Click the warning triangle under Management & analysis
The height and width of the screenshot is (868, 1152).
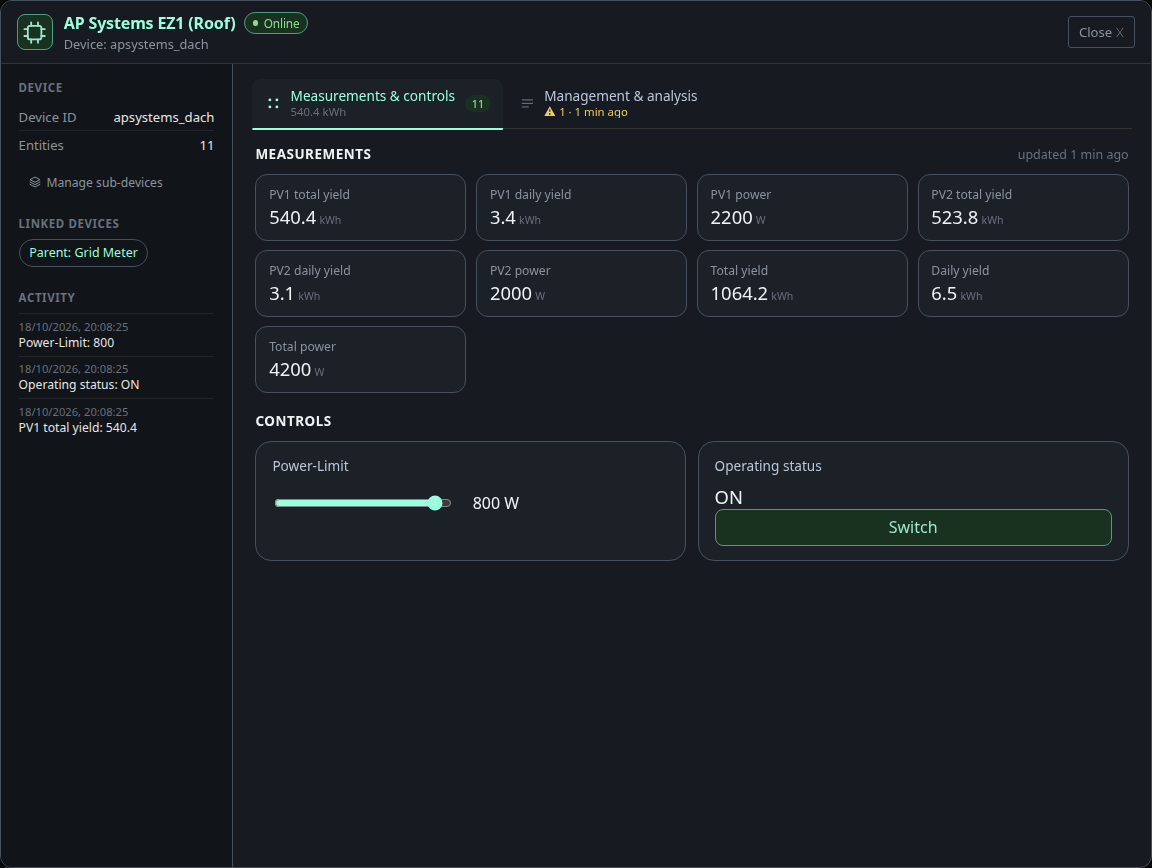550,112
